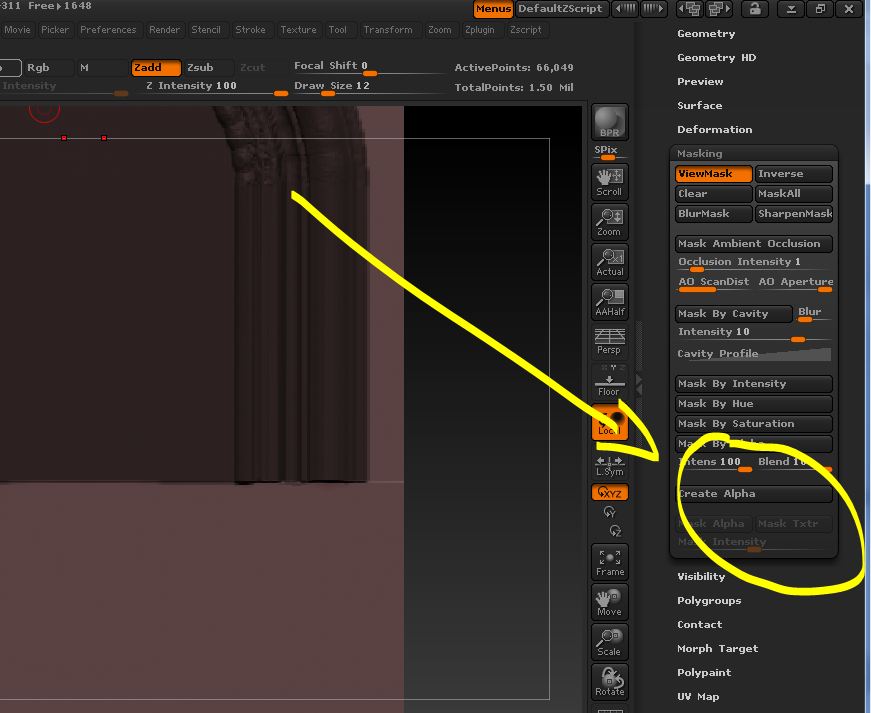Select the Scroll navigation icon

[x=610, y=180]
